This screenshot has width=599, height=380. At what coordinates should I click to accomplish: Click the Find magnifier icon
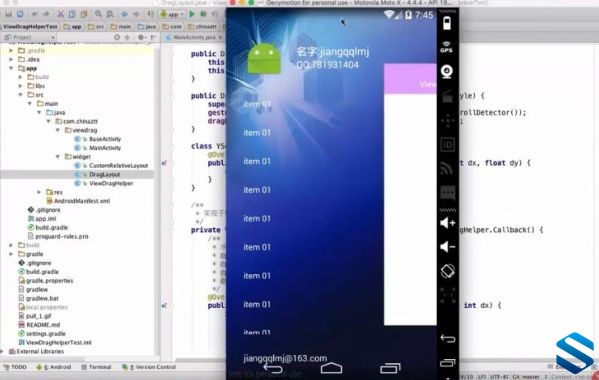[99, 14]
